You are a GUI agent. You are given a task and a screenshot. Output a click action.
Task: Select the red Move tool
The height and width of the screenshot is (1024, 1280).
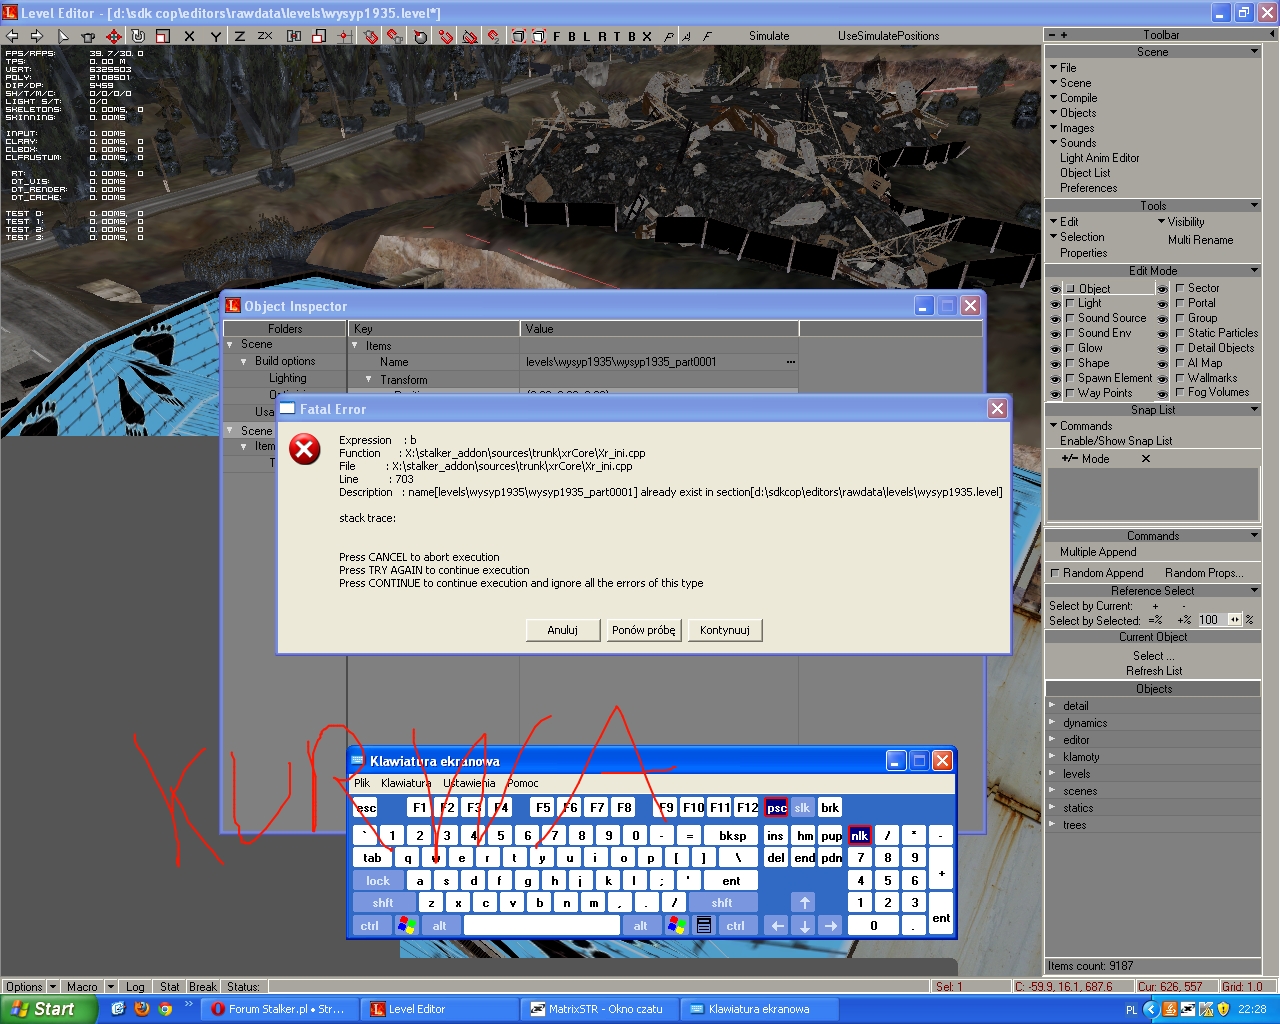tap(113, 36)
